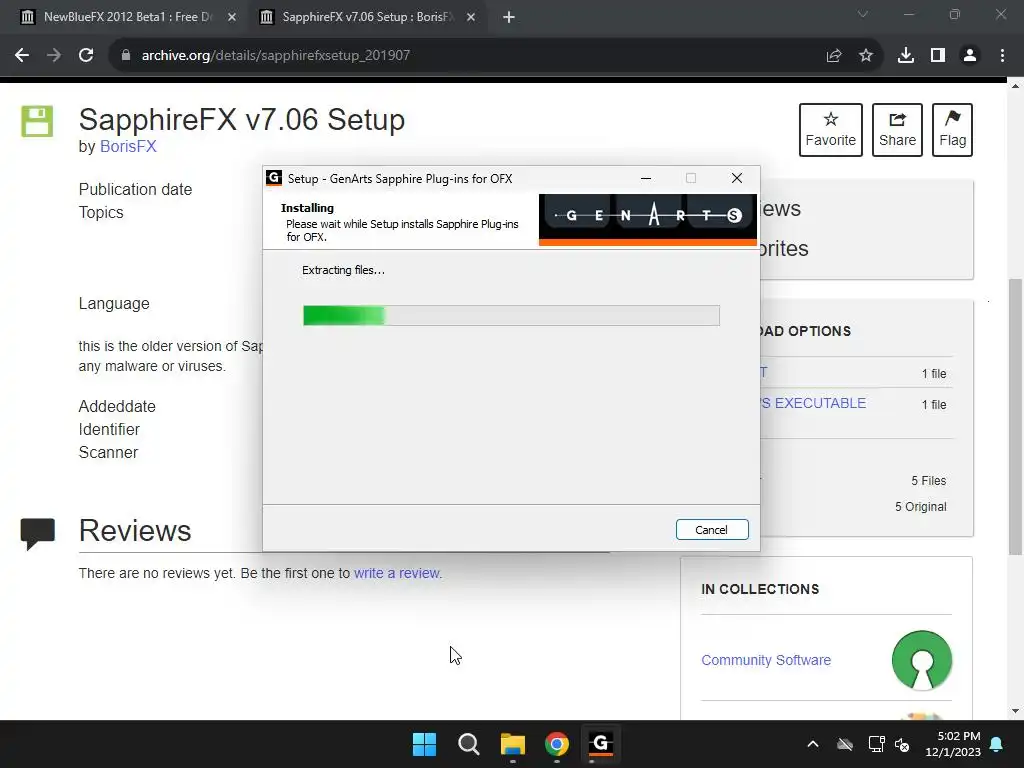Minimize the Sapphire Setup window

click(x=646, y=178)
